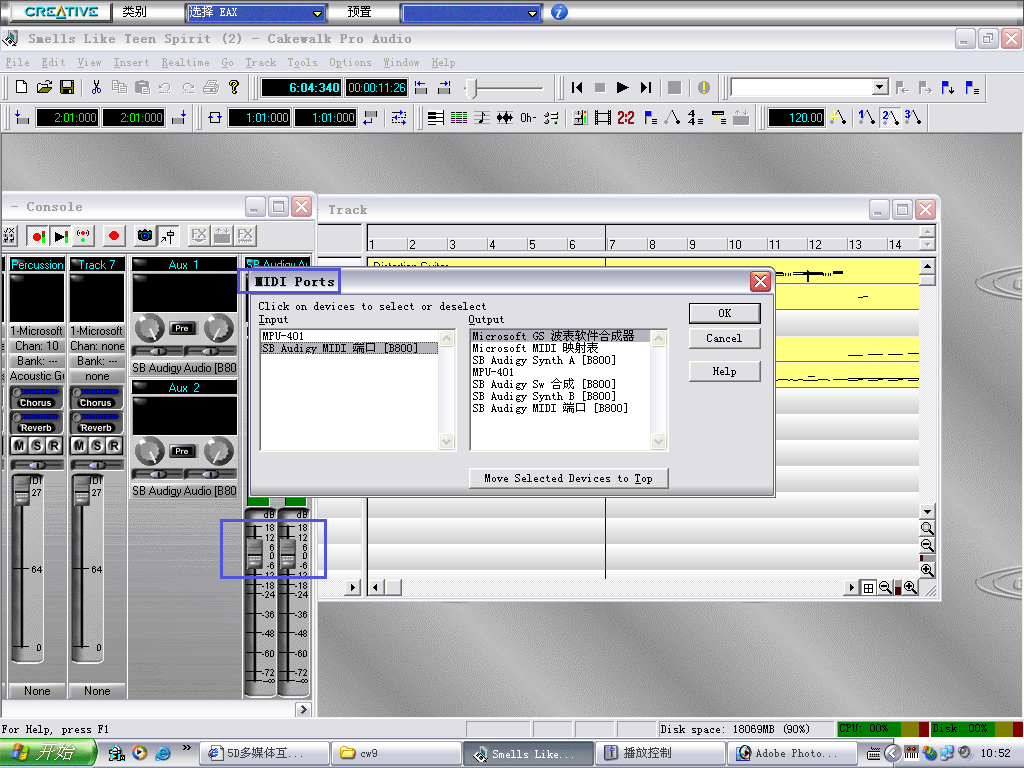Viewport: 1024px width, 768px height.
Task: Open the cw9 folder taskbar button
Action: pyautogui.click(x=395, y=753)
